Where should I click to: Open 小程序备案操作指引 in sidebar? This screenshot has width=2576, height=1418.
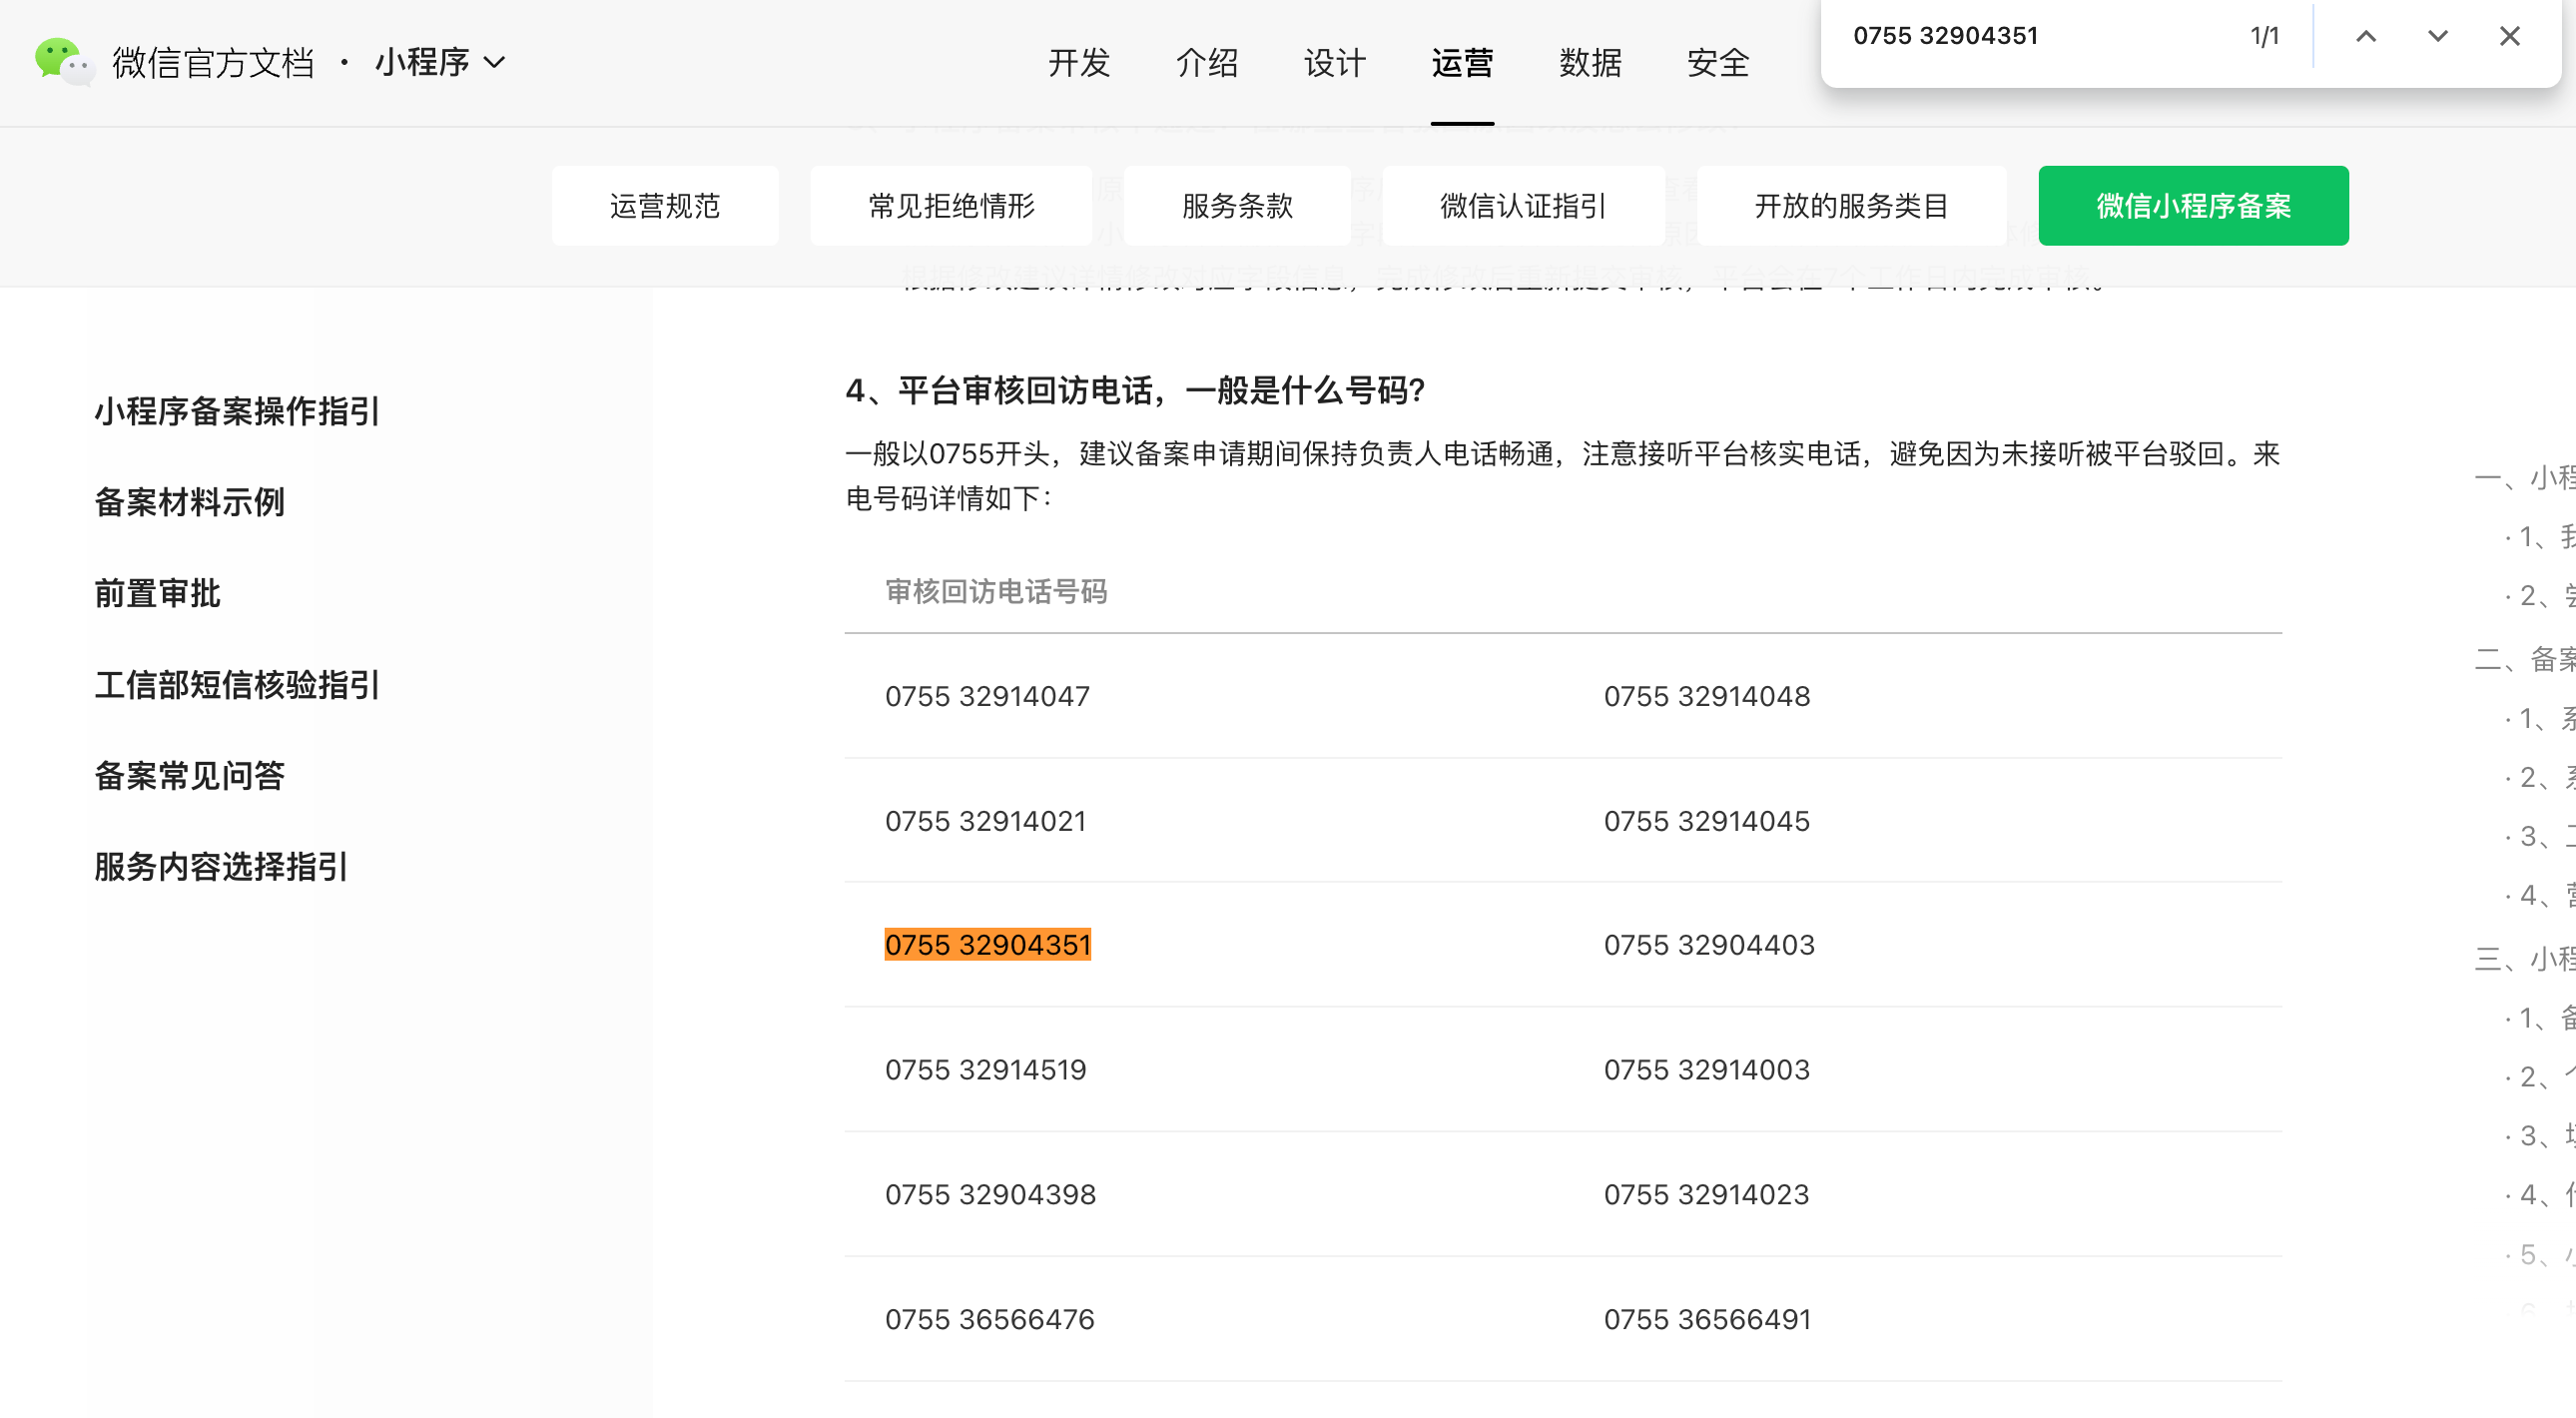(237, 411)
